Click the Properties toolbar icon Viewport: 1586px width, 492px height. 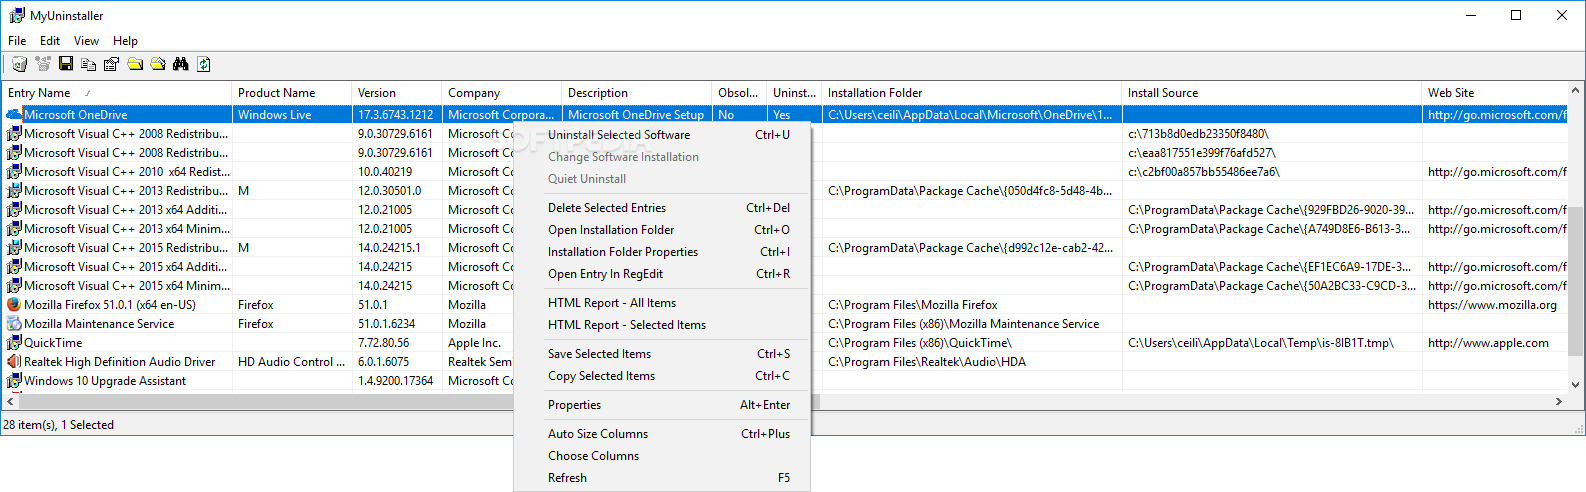[111, 64]
